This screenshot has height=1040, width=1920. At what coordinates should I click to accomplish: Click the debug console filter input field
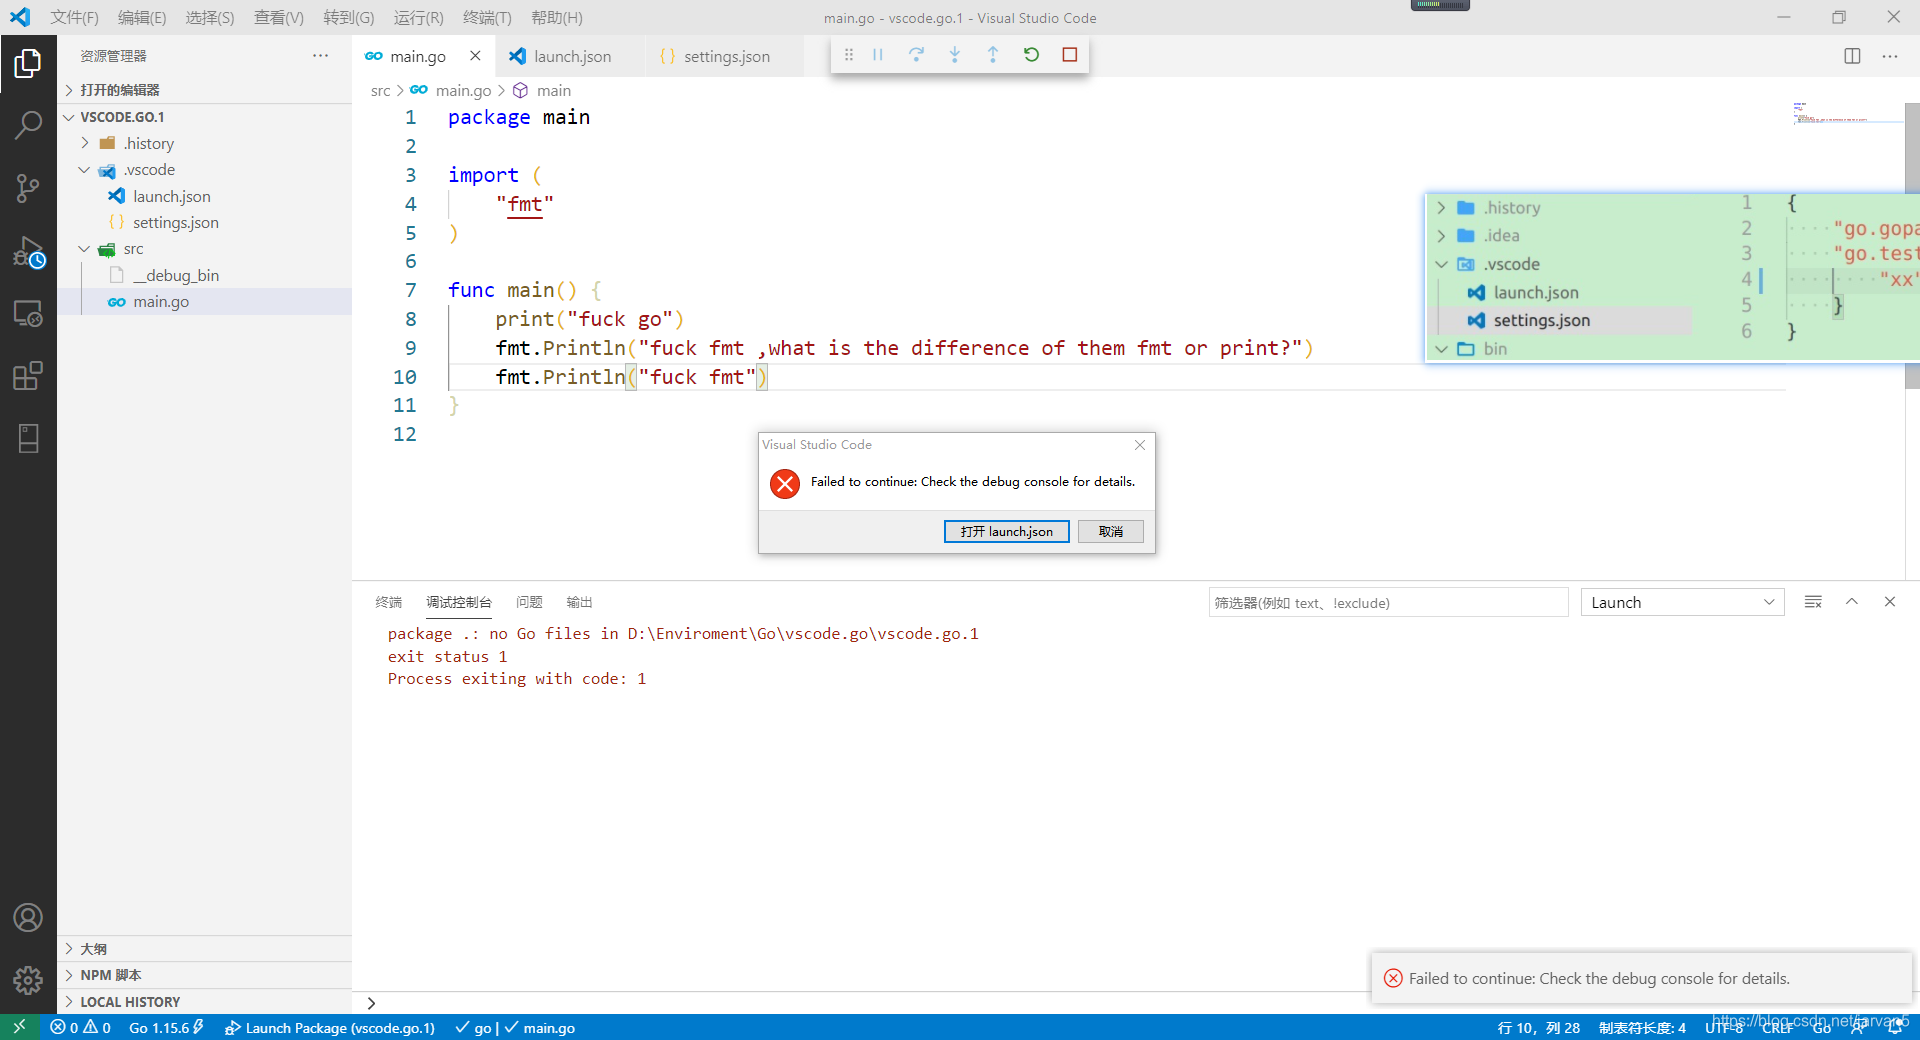coord(1387,602)
